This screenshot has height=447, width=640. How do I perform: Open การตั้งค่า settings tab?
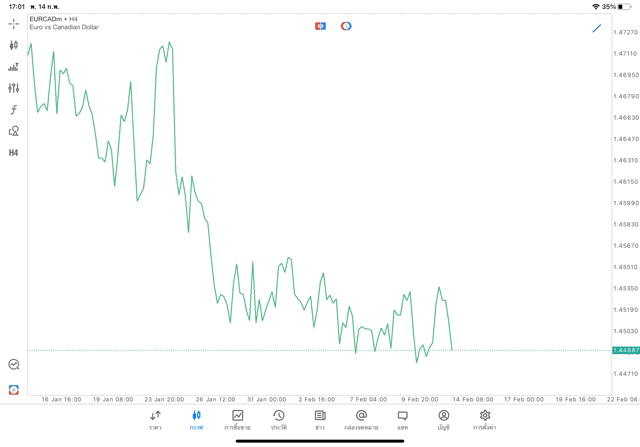[485, 419]
